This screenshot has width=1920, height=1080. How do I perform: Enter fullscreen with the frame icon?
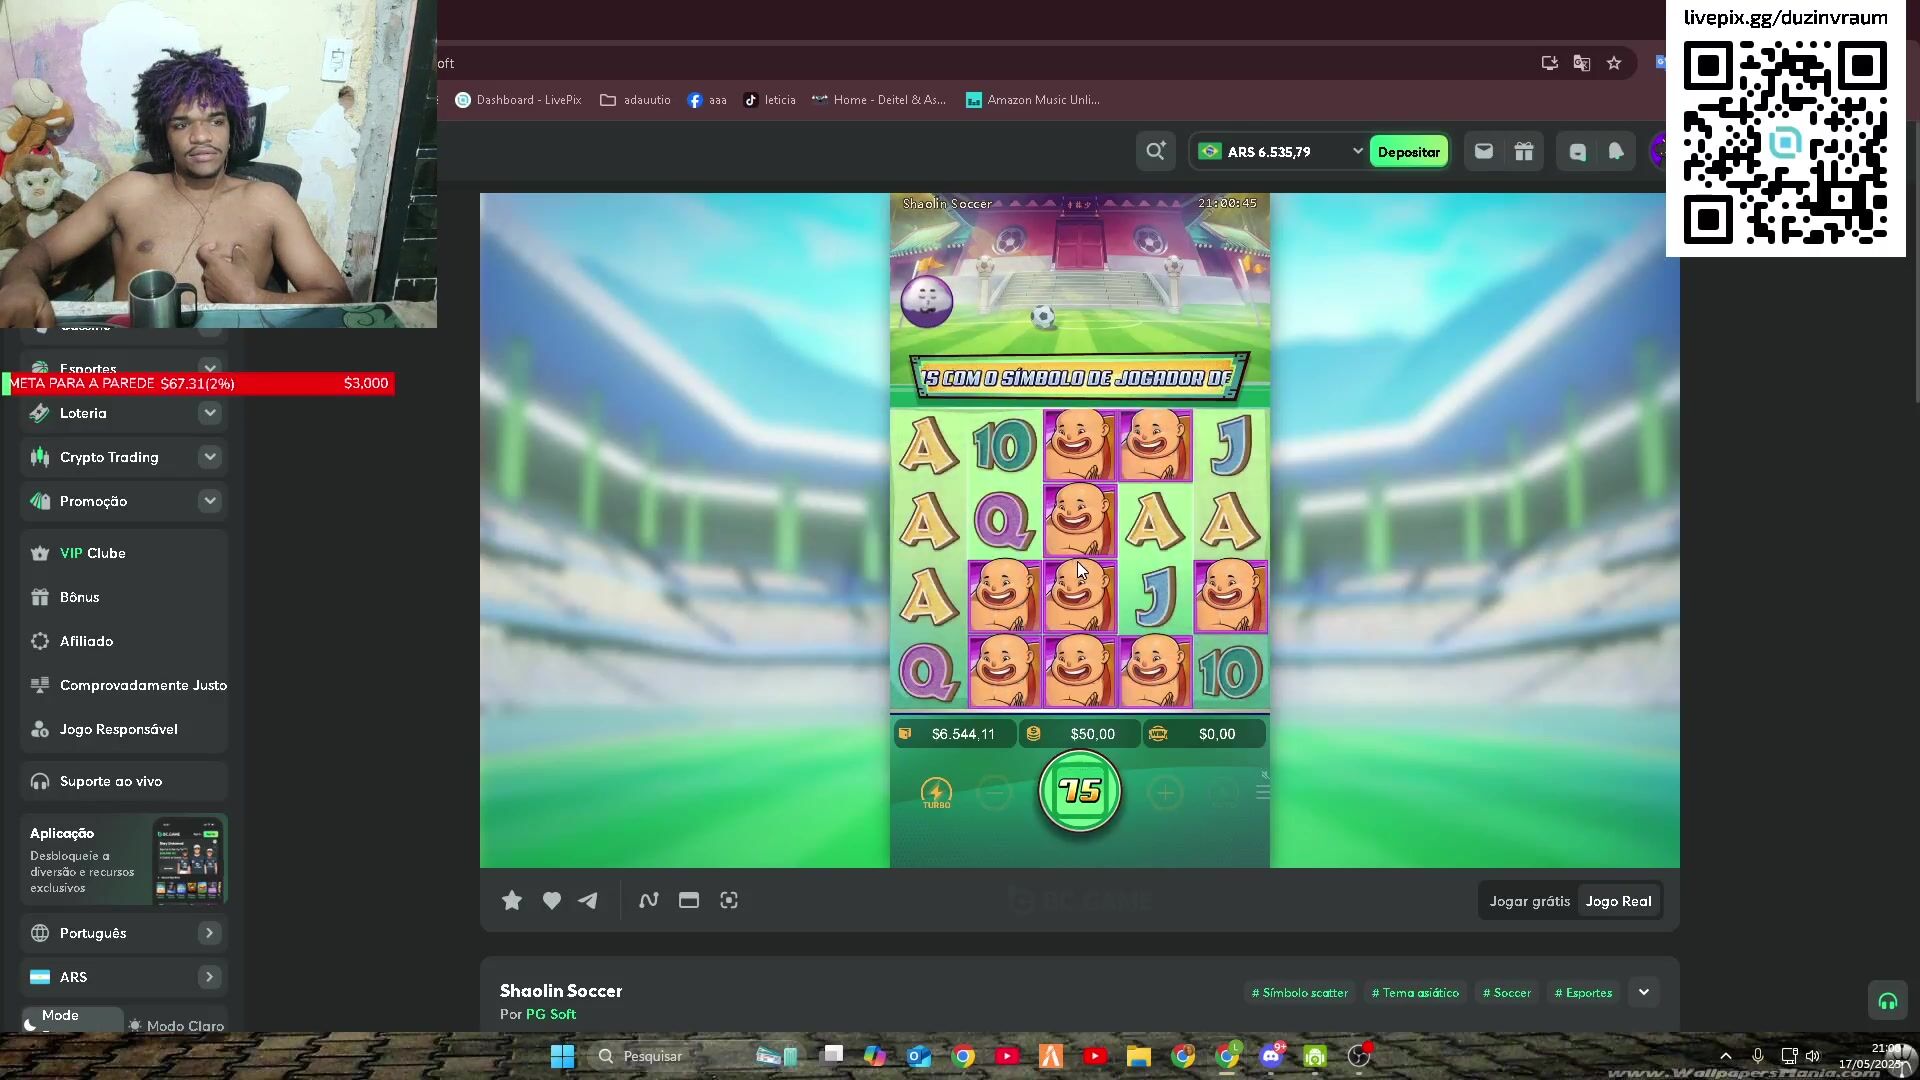coord(729,900)
